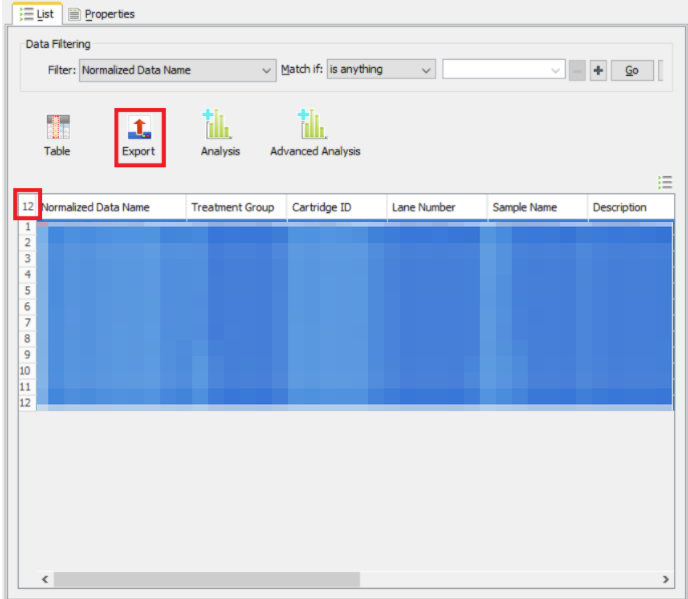Select row 10 header
The width and height of the screenshot is (688, 599).
pyautogui.click(x=28, y=371)
